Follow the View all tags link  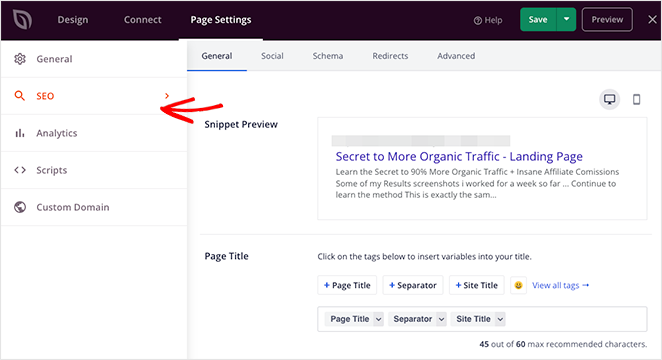(560, 285)
